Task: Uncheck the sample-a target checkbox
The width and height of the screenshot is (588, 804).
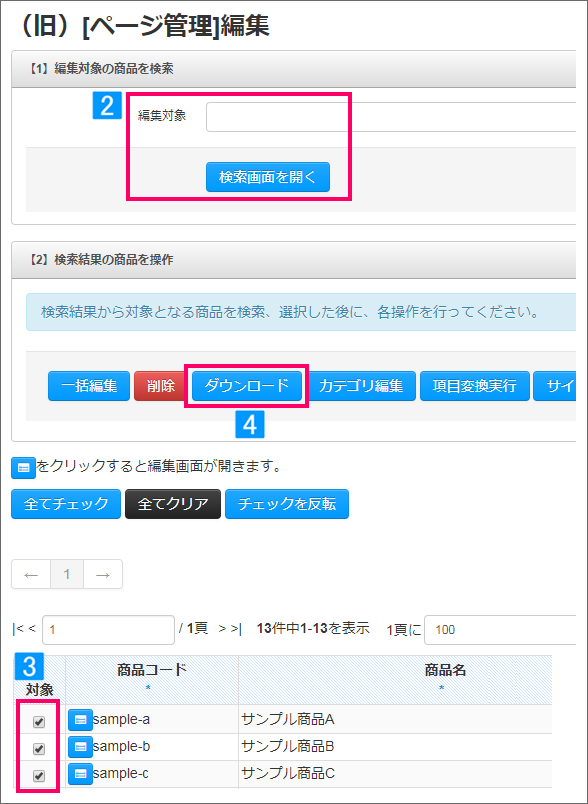Action: coord(38,722)
